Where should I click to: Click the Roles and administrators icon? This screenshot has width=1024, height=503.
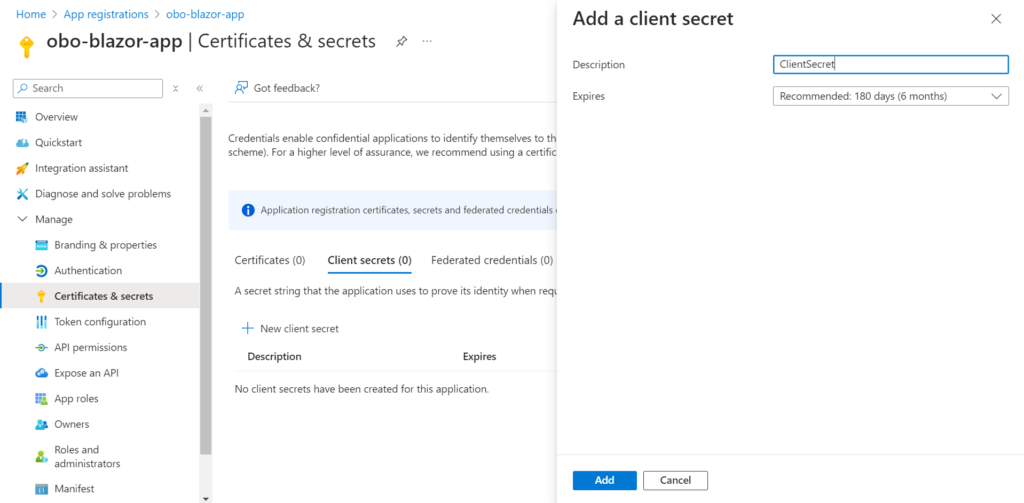[42, 457]
